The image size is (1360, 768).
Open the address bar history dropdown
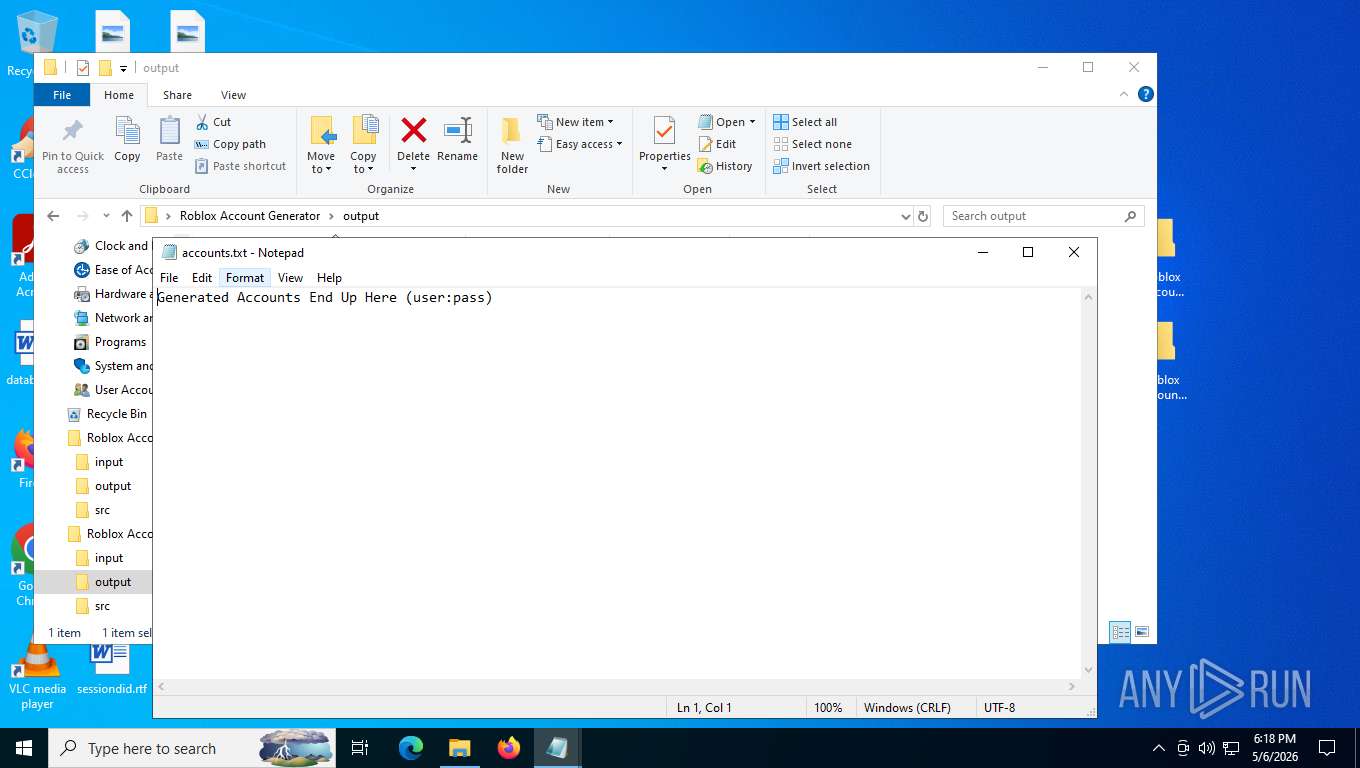click(905, 216)
